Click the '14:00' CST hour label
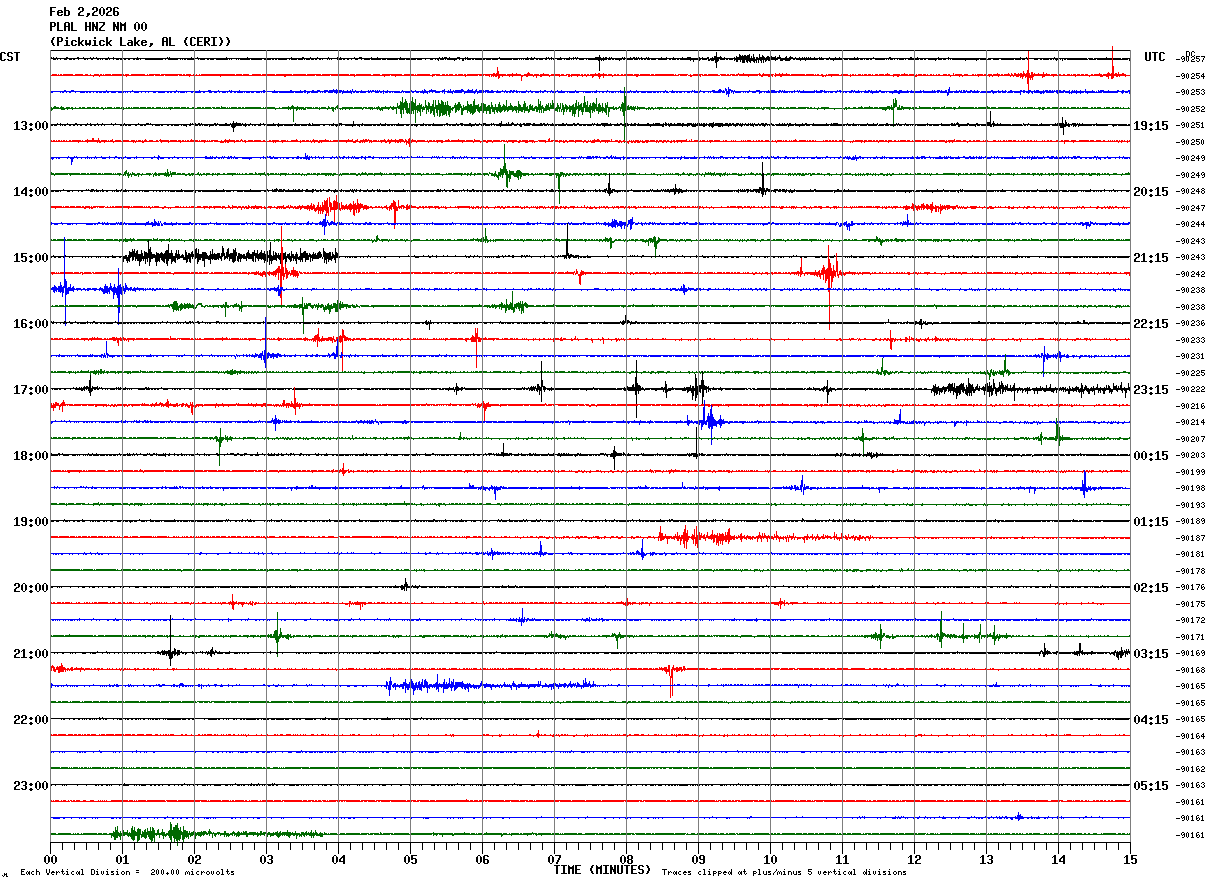This screenshot has height=886, width=1210. tap(31, 192)
